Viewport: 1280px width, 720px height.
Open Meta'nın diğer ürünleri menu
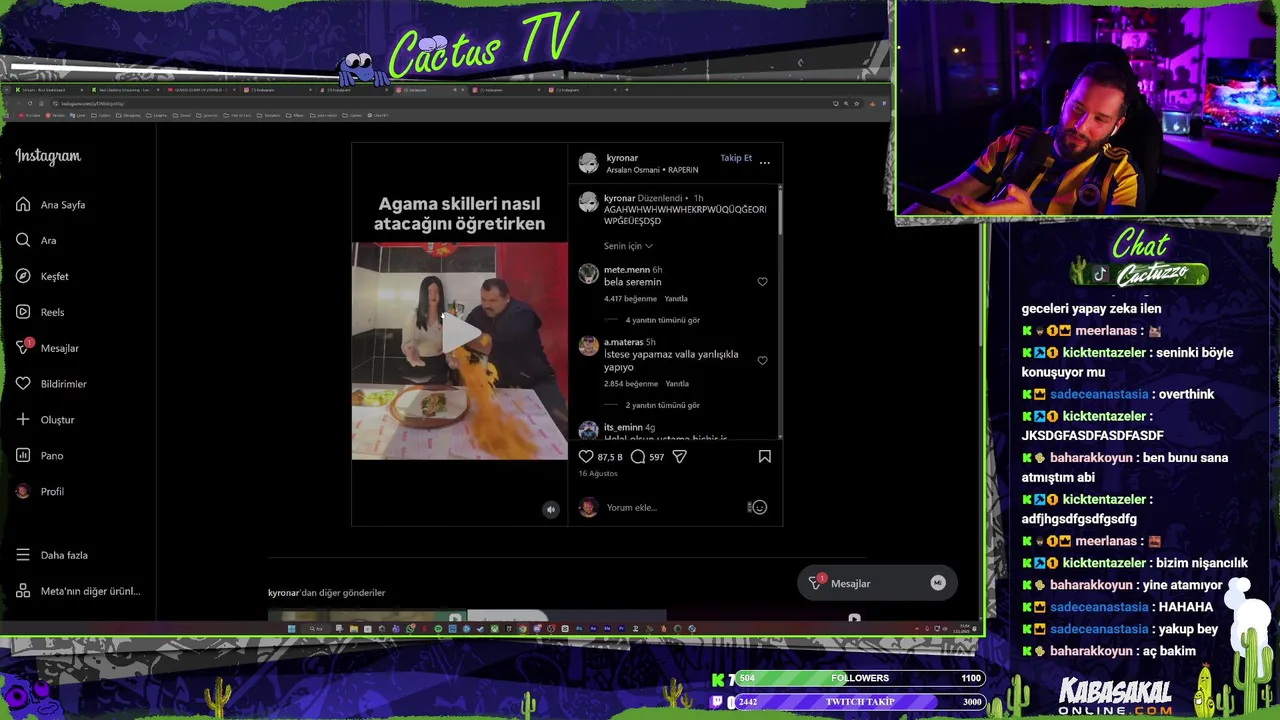click(78, 591)
